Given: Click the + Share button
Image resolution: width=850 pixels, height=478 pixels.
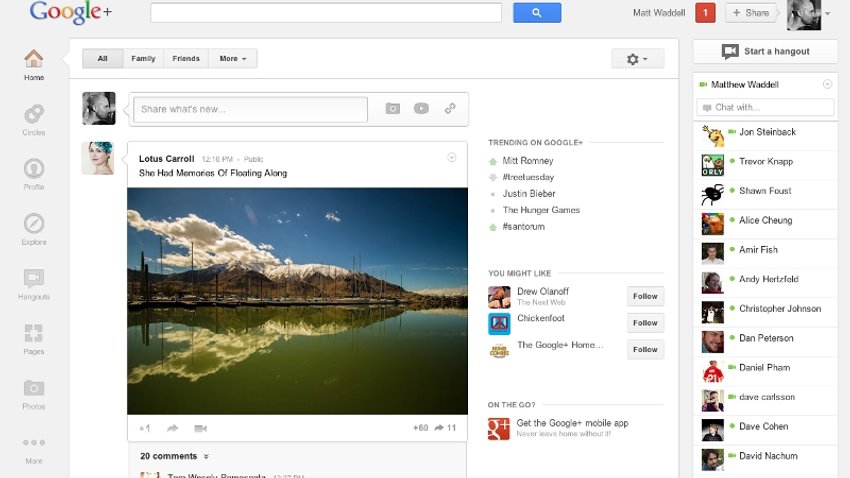Looking at the screenshot, I should pyautogui.click(x=751, y=12).
